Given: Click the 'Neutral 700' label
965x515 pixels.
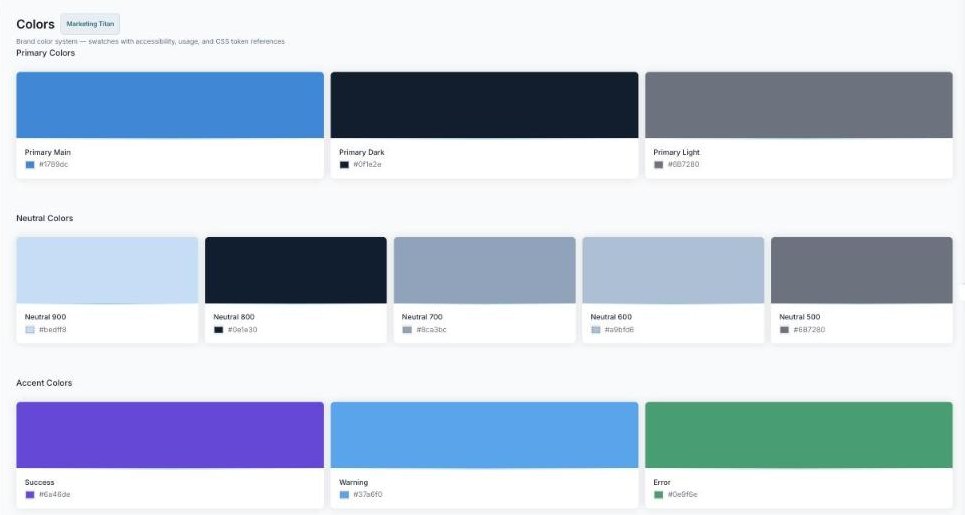Looking at the screenshot, I should coord(422,317).
